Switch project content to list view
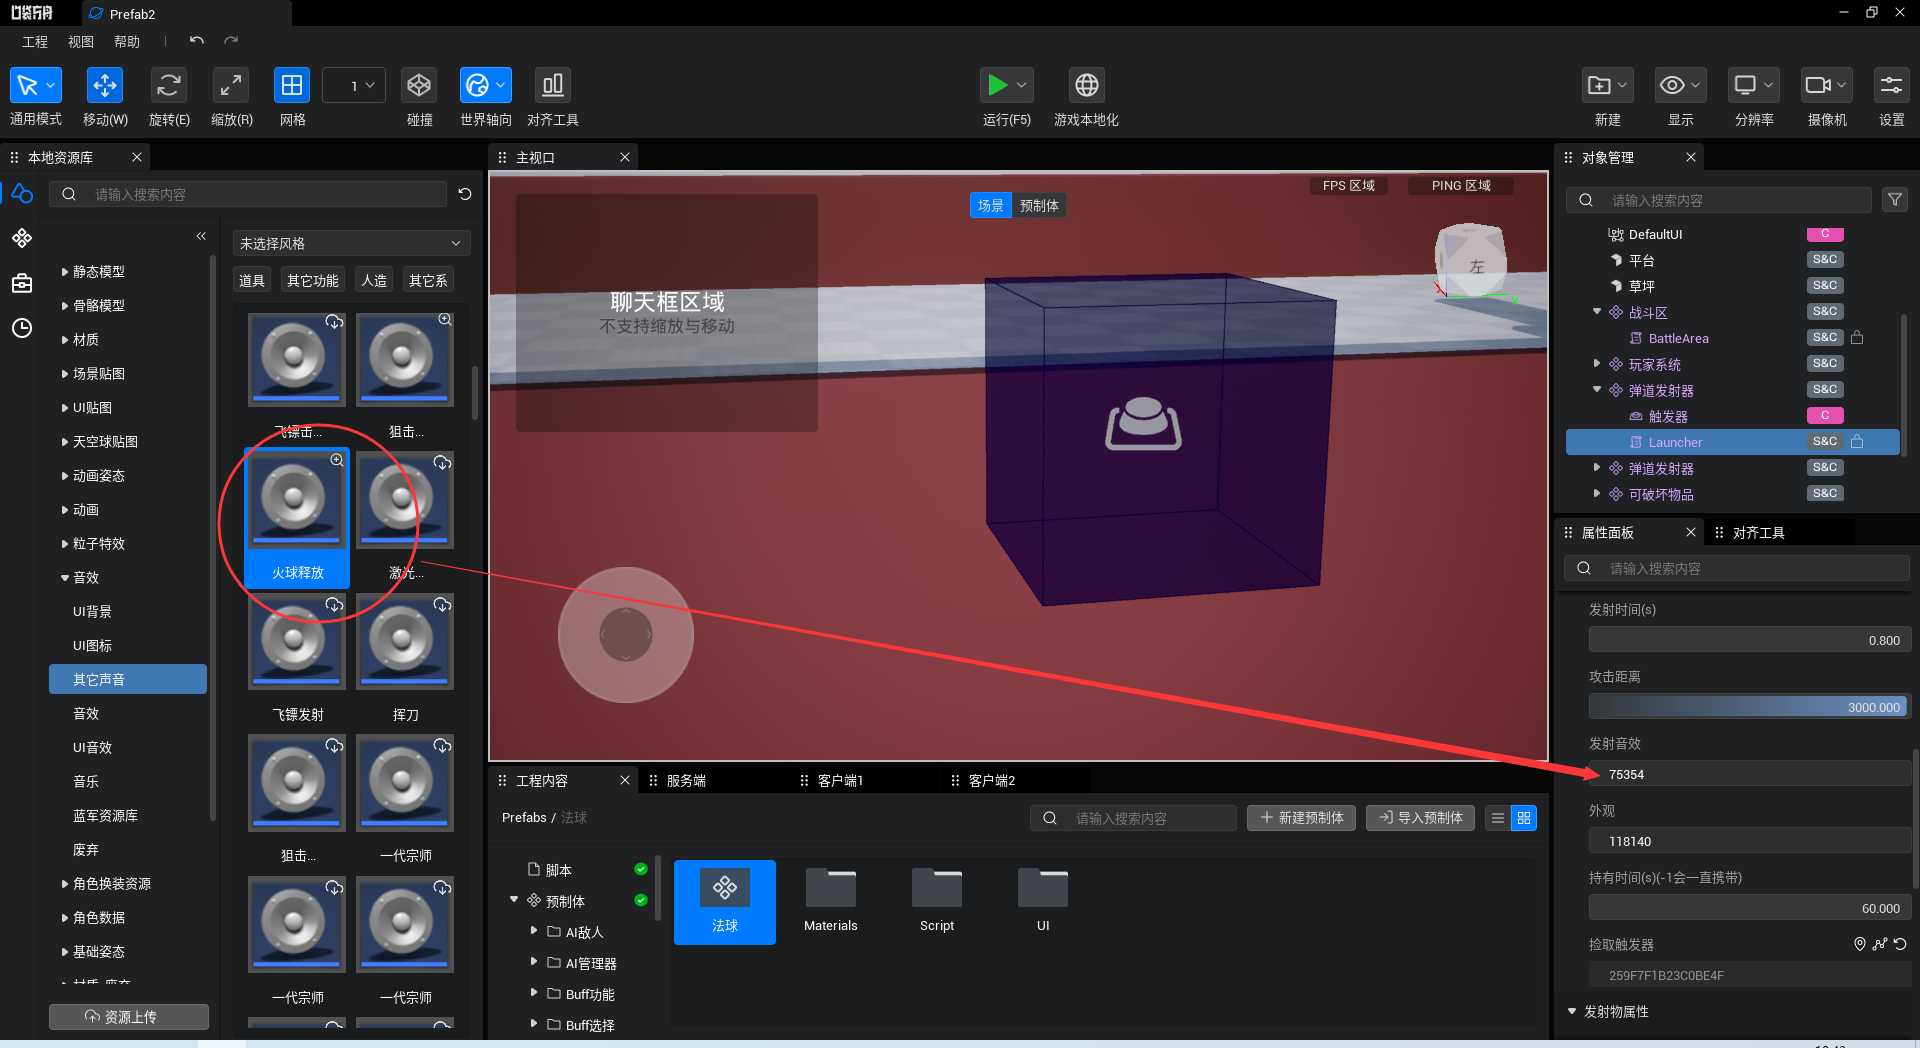This screenshot has height=1048, width=1920. 1498,818
